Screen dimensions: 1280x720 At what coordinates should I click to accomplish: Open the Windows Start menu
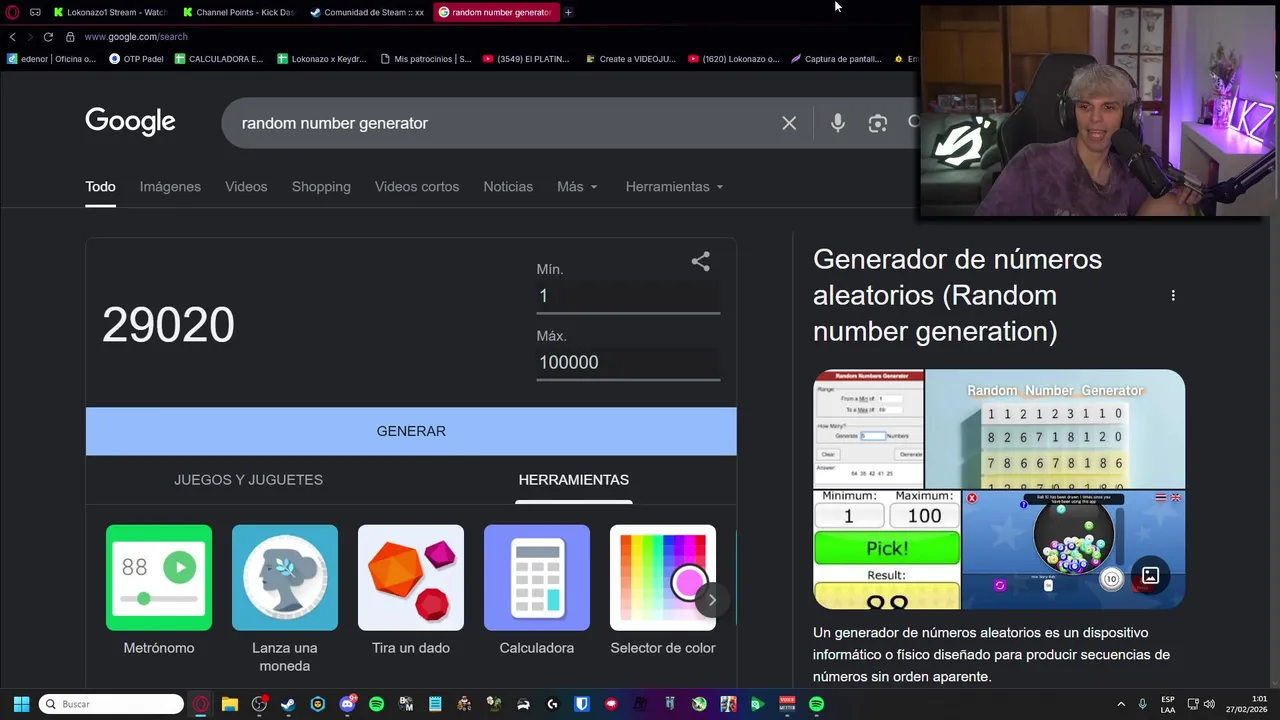point(21,704)
